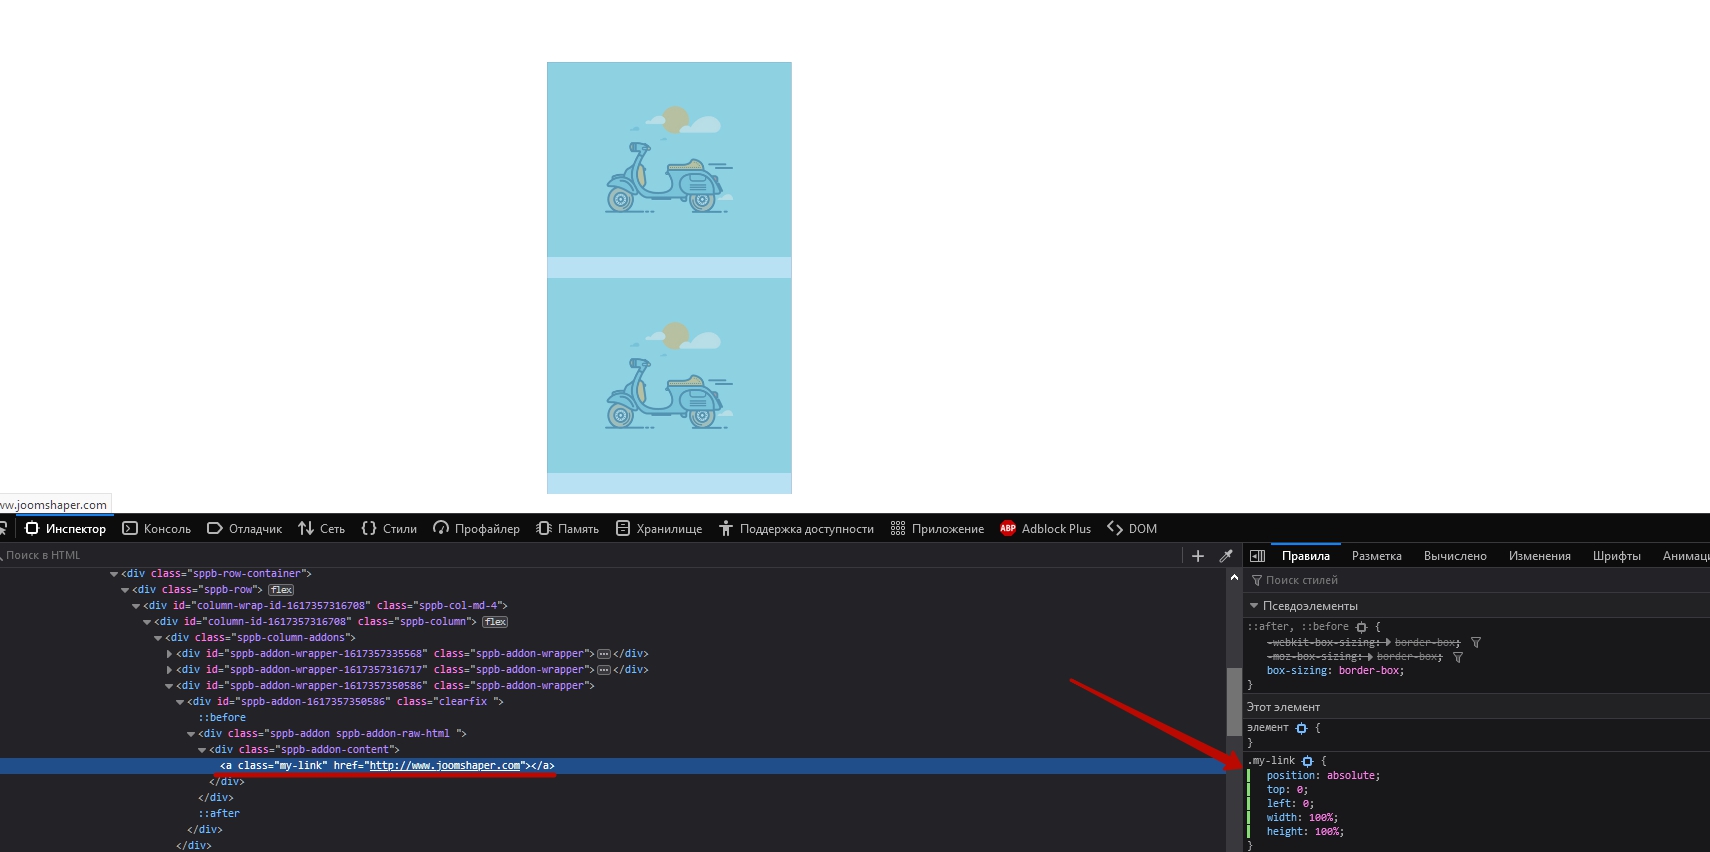The image size is (1710, 852).
Task: Click the selector highlighter icon next to .my-link
Action: point(1307,761)
